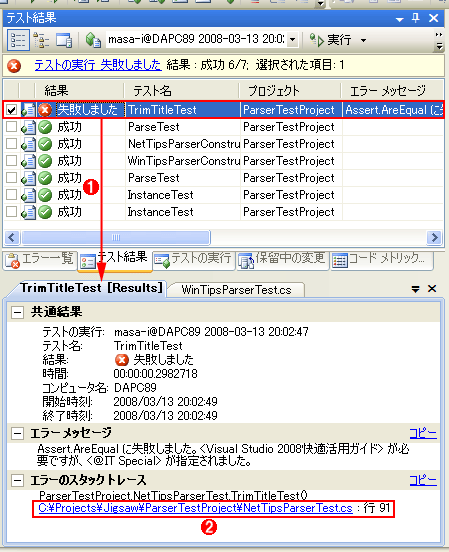The width and height of the screenshot is (449, 552).
Task: Switch to the エラー一覧 tab
Action: [x=40, y=260]
